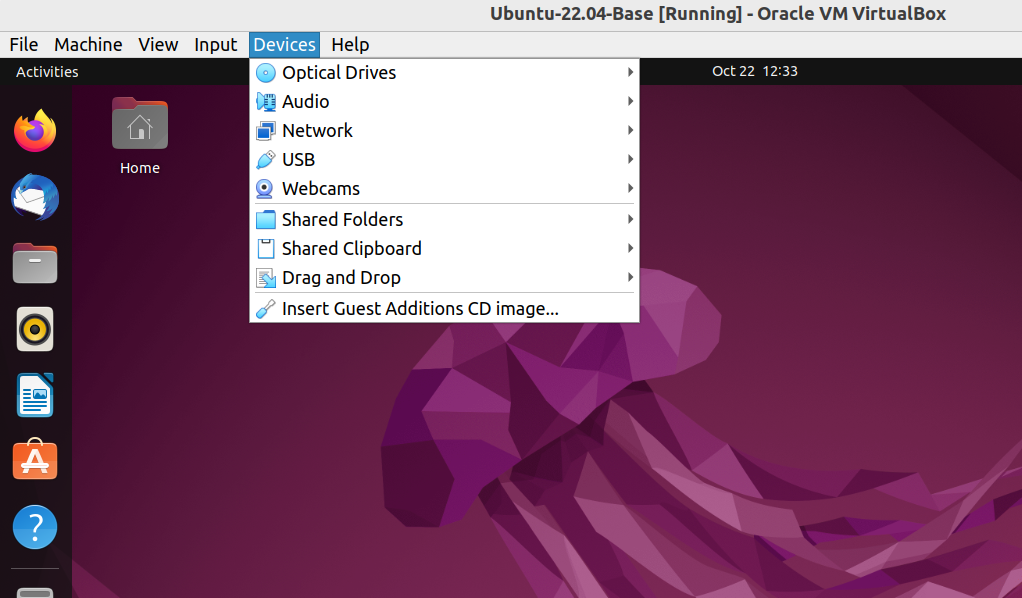
Task: Open LibreOffice Writer from the dock
Action: [x=35, y=395]
